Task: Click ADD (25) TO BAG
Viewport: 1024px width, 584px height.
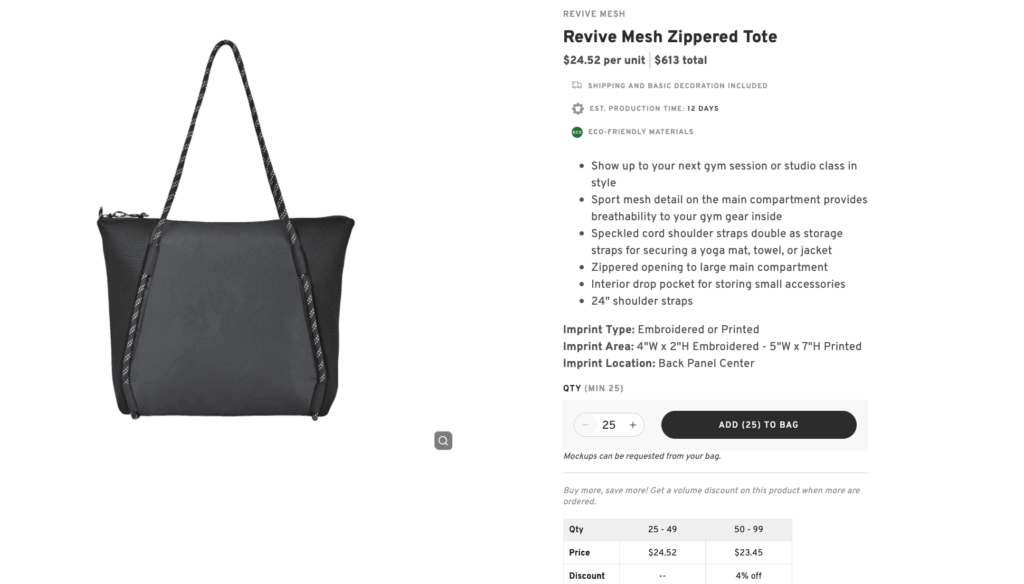Action: tap(758, 424)
